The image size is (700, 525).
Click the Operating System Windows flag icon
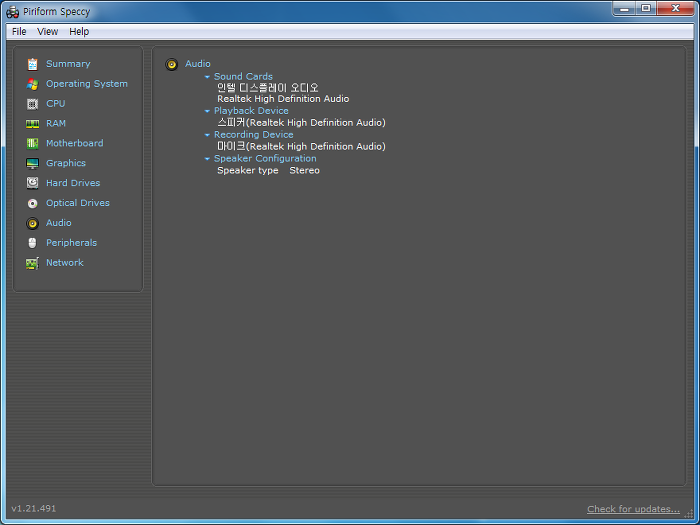click(32, 84)
